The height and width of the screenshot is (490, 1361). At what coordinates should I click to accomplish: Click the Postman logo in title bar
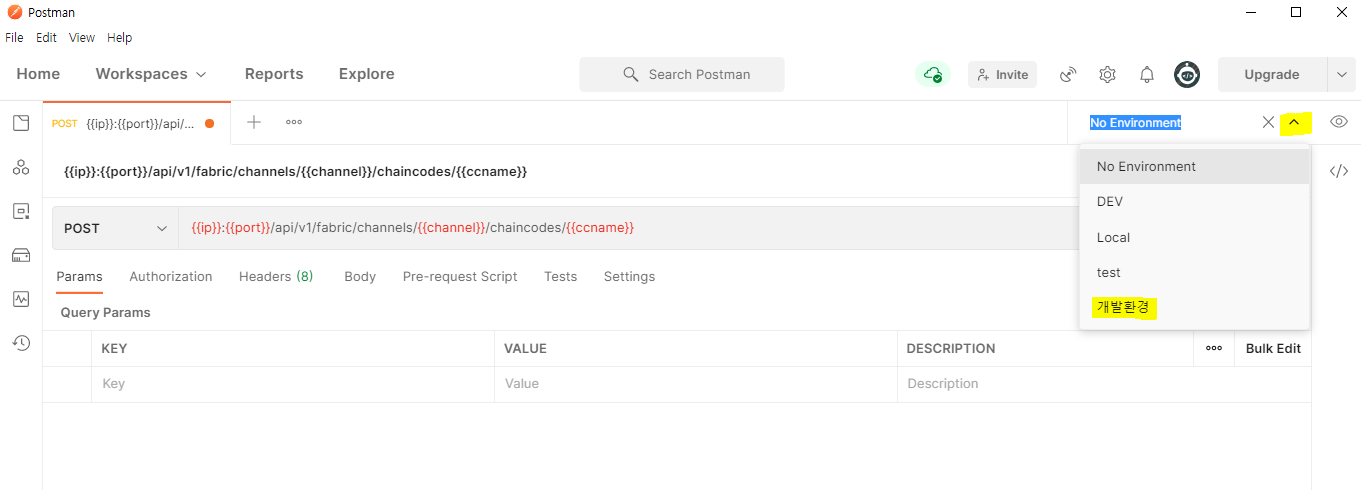15,12
